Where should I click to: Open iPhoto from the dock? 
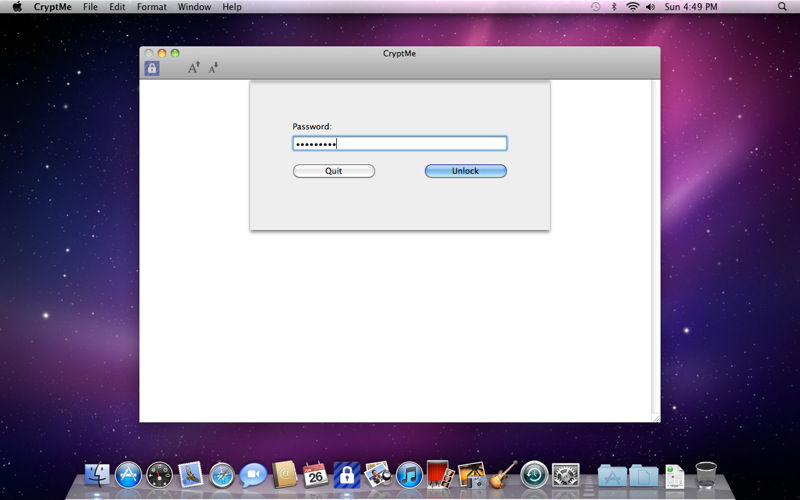click(x=472, y=476)
